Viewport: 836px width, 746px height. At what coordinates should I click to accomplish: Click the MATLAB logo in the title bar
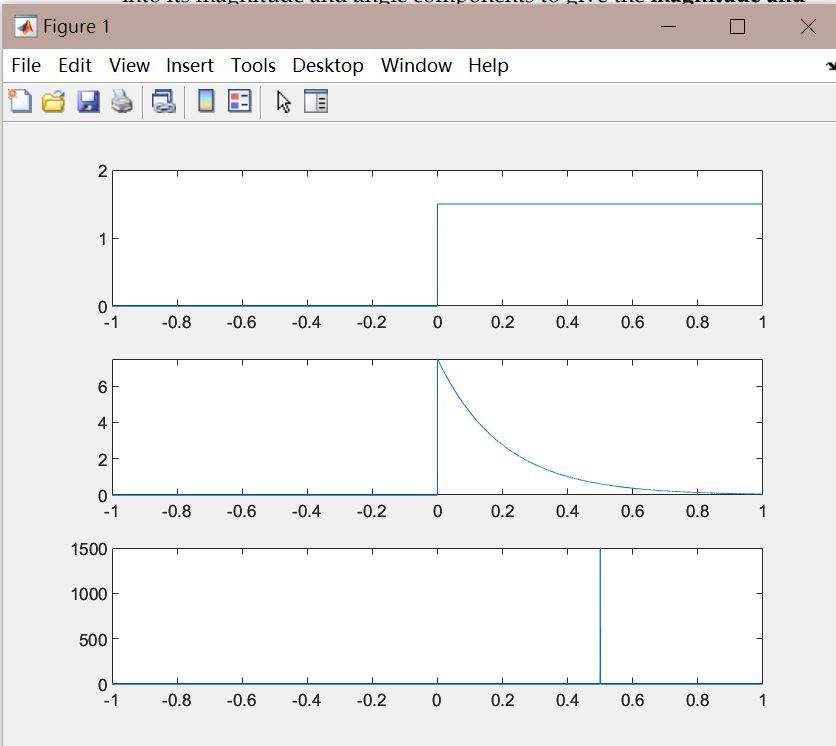25,26
